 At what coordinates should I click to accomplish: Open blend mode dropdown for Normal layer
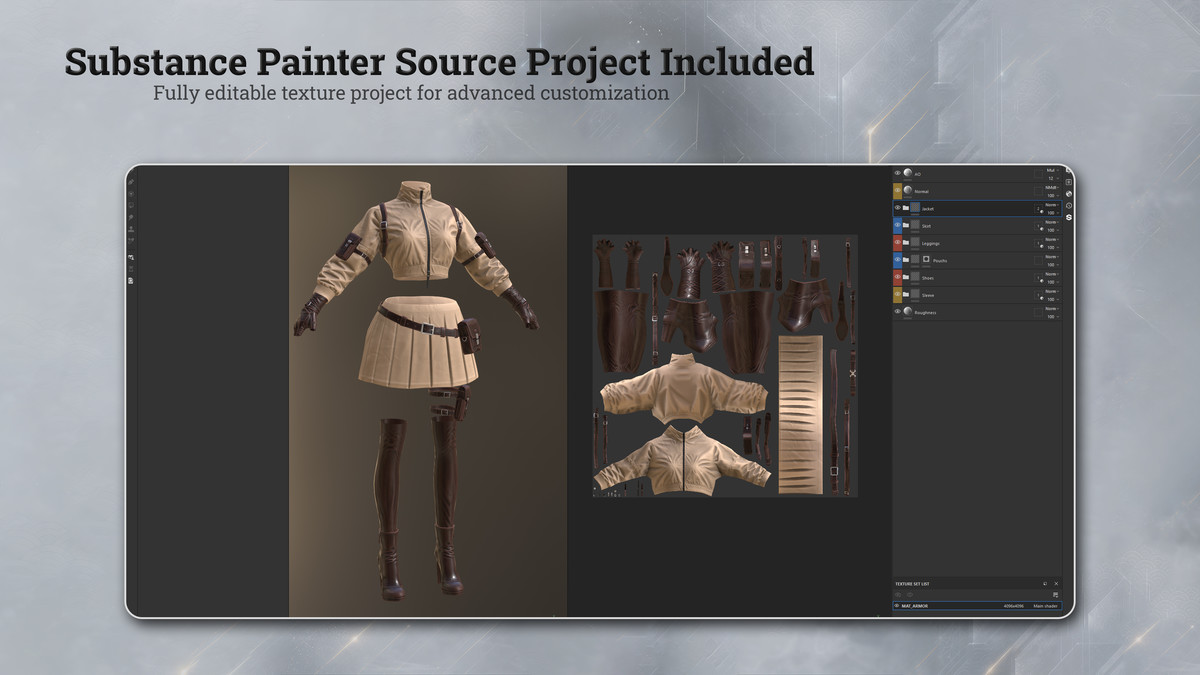coord(1052,187)
